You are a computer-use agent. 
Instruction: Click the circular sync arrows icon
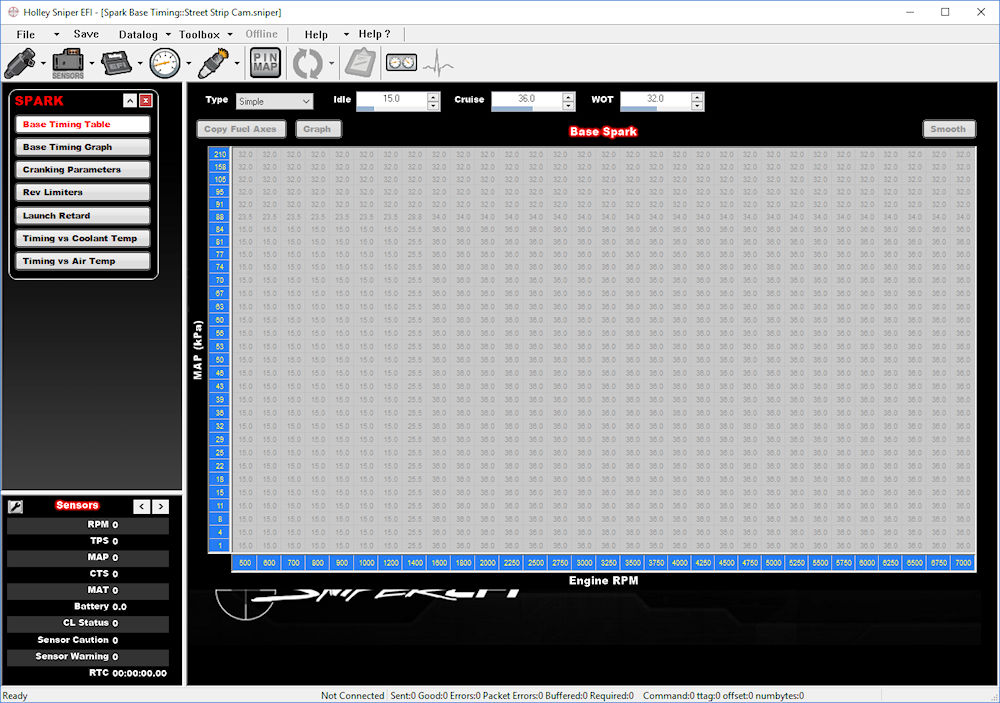(308, 63)
